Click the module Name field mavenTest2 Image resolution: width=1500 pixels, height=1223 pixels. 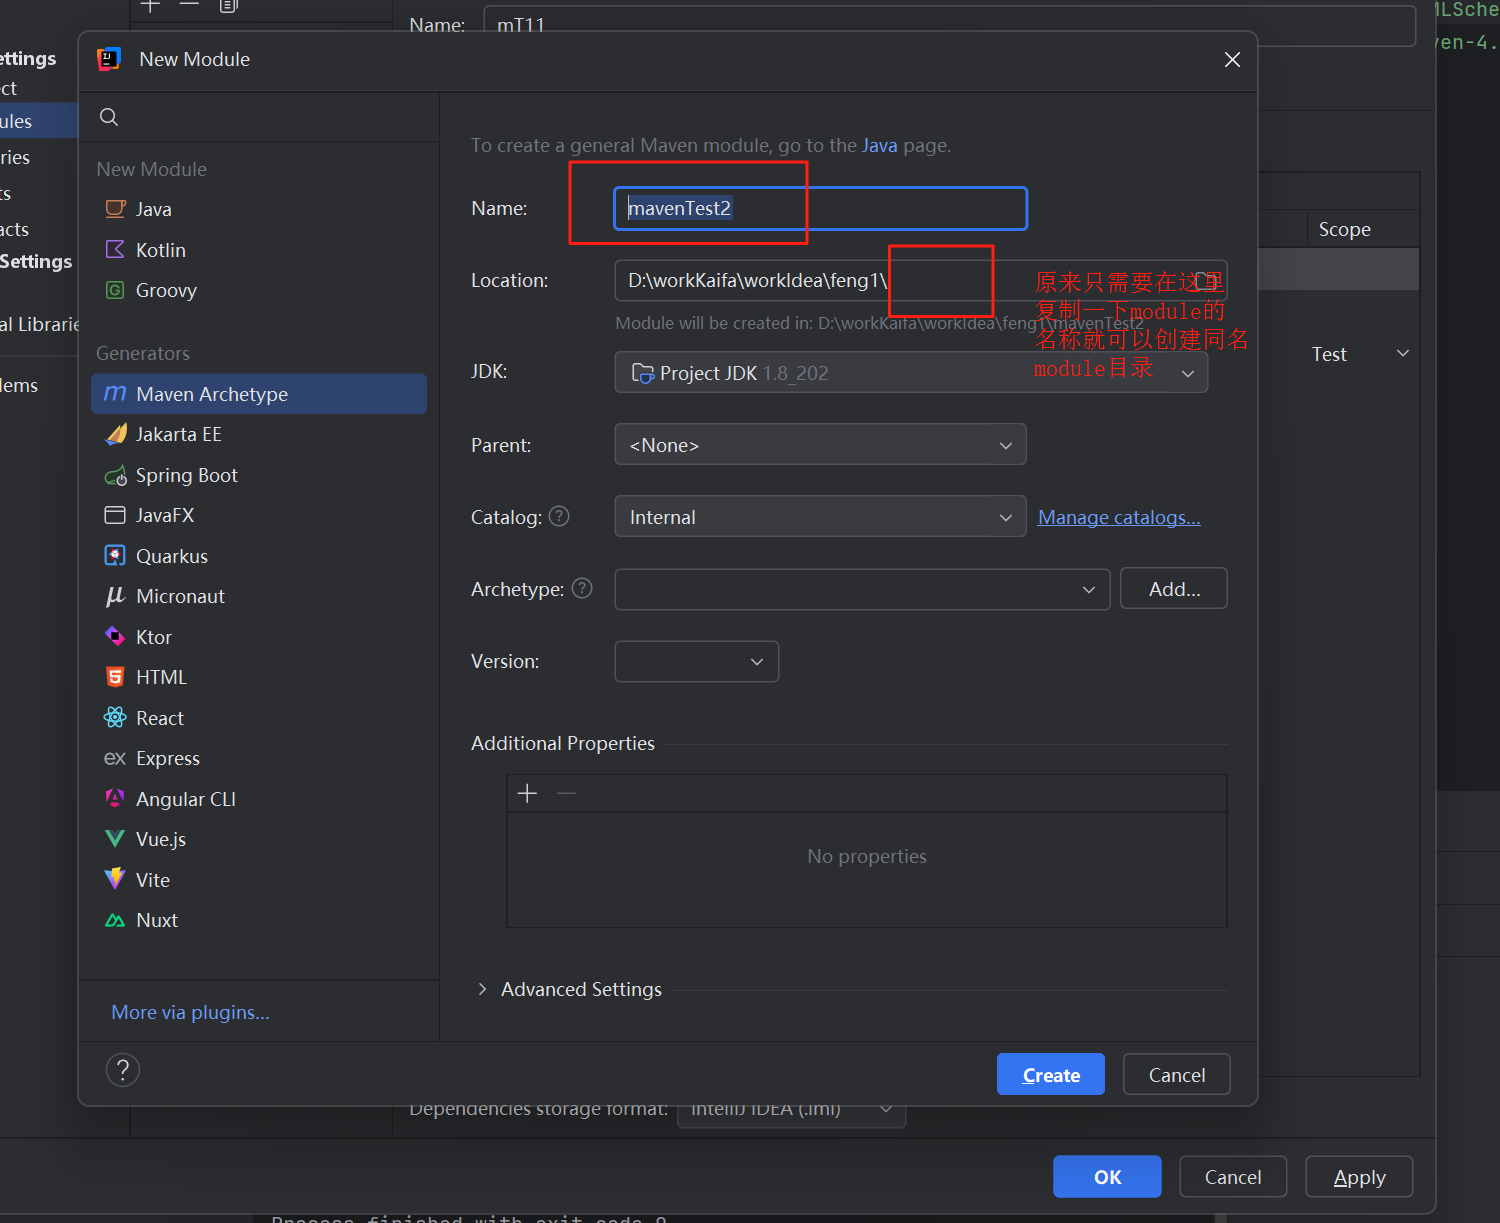coord(820,208)
